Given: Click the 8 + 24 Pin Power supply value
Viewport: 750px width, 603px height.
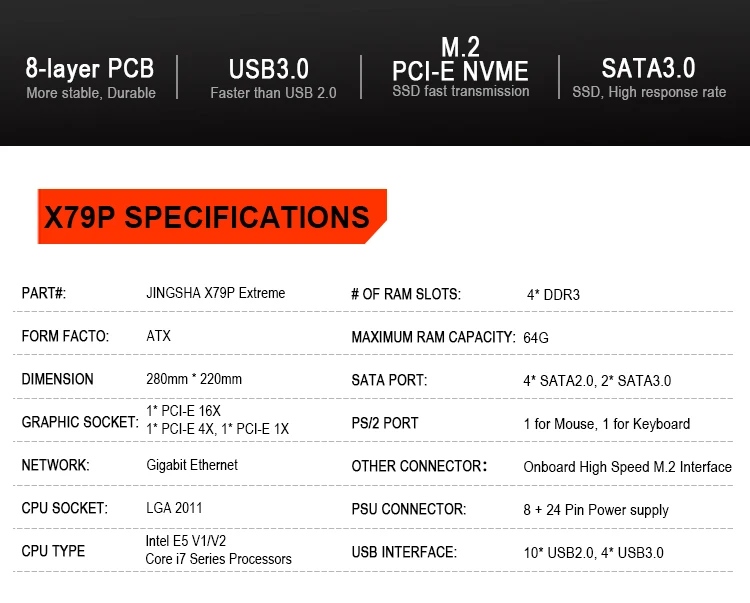Looking at the screenshot, I should tap(596, 510).
